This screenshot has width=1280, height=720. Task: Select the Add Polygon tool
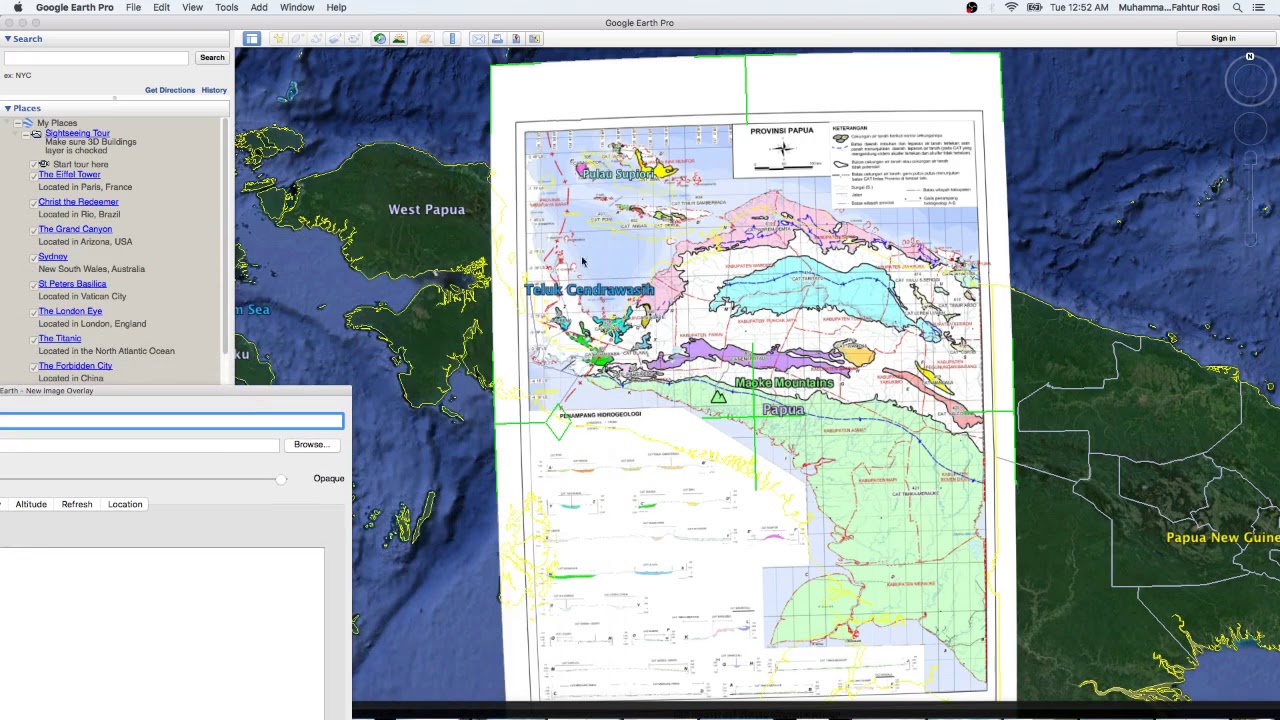coord(297,38)
